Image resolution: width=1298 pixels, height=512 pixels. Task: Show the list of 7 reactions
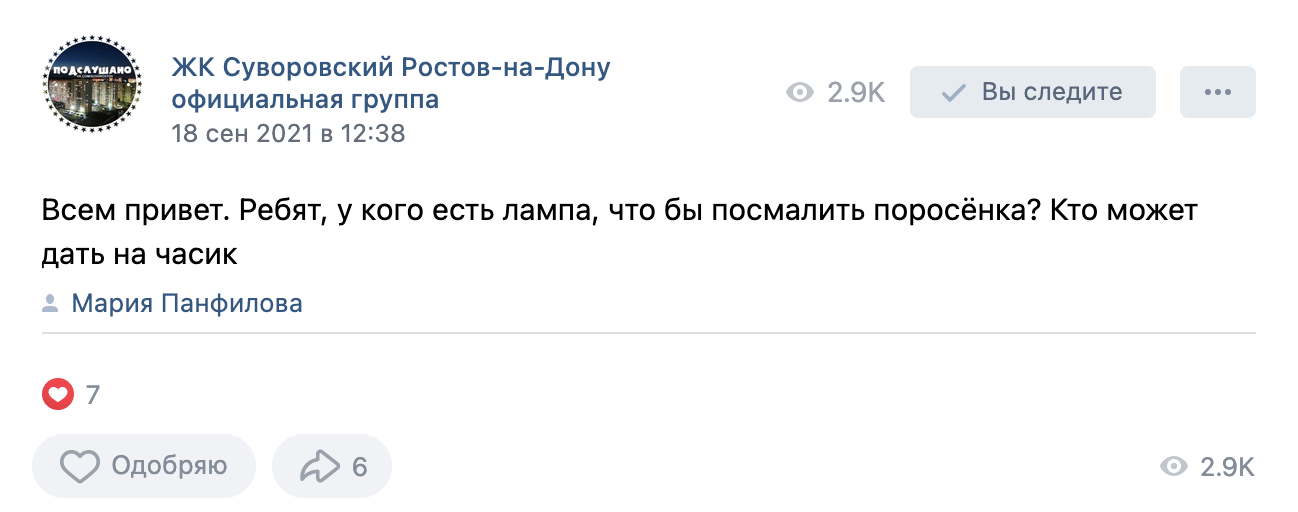[93, 395]
